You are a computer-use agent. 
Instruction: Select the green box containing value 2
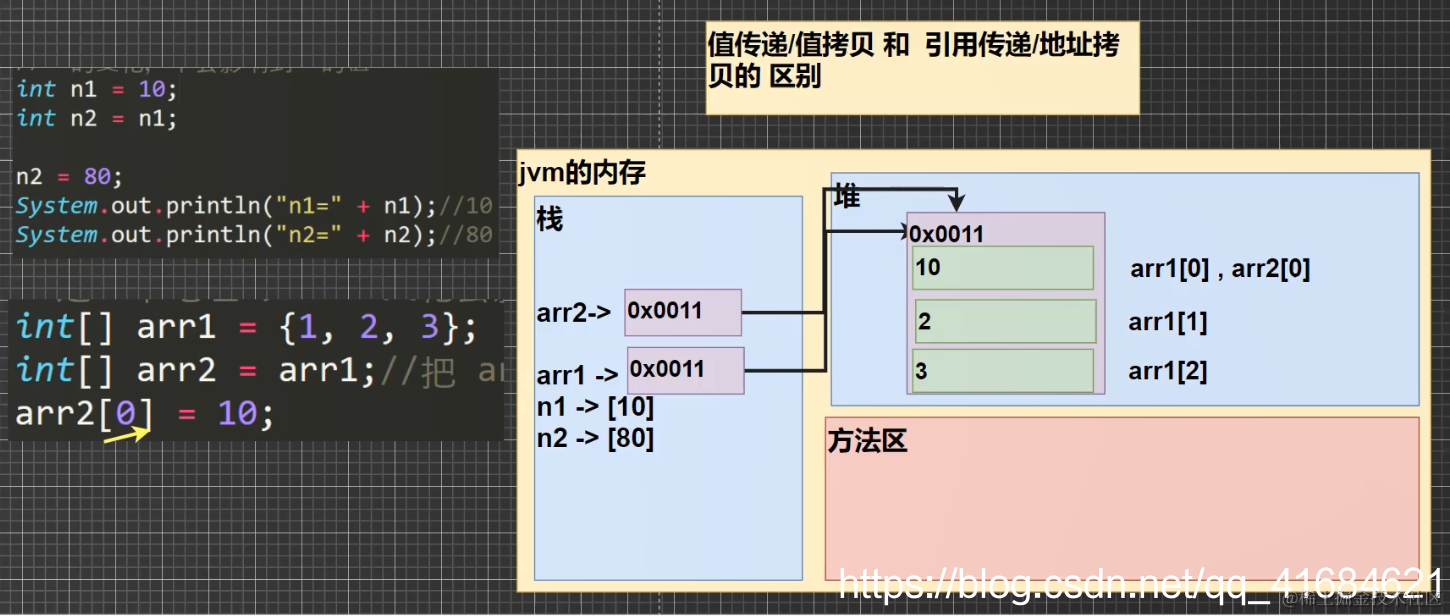click(x=1003, y=320)
